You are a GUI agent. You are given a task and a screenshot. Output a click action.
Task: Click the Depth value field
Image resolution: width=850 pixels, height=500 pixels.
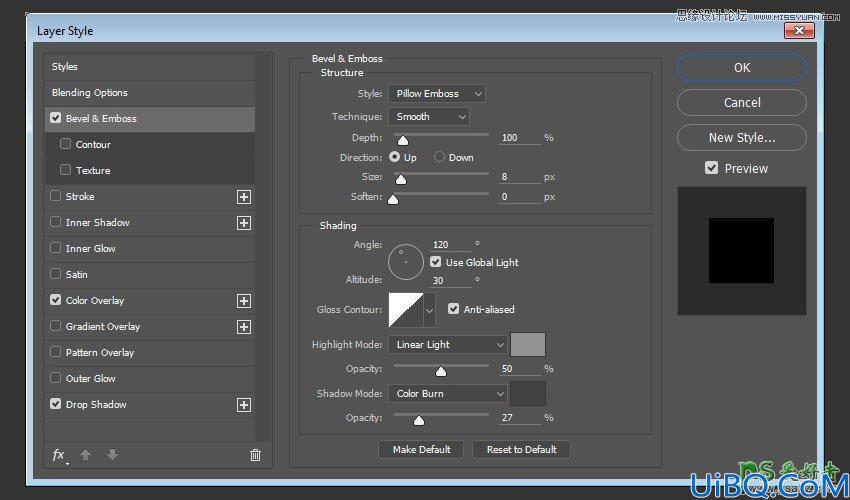click(519, 138)
